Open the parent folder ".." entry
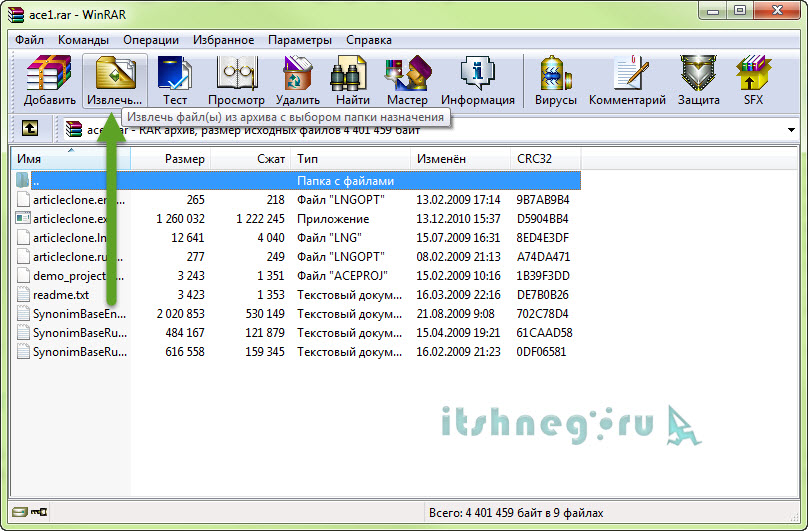This screenshot has height=531, width=808. pos(36,181)
